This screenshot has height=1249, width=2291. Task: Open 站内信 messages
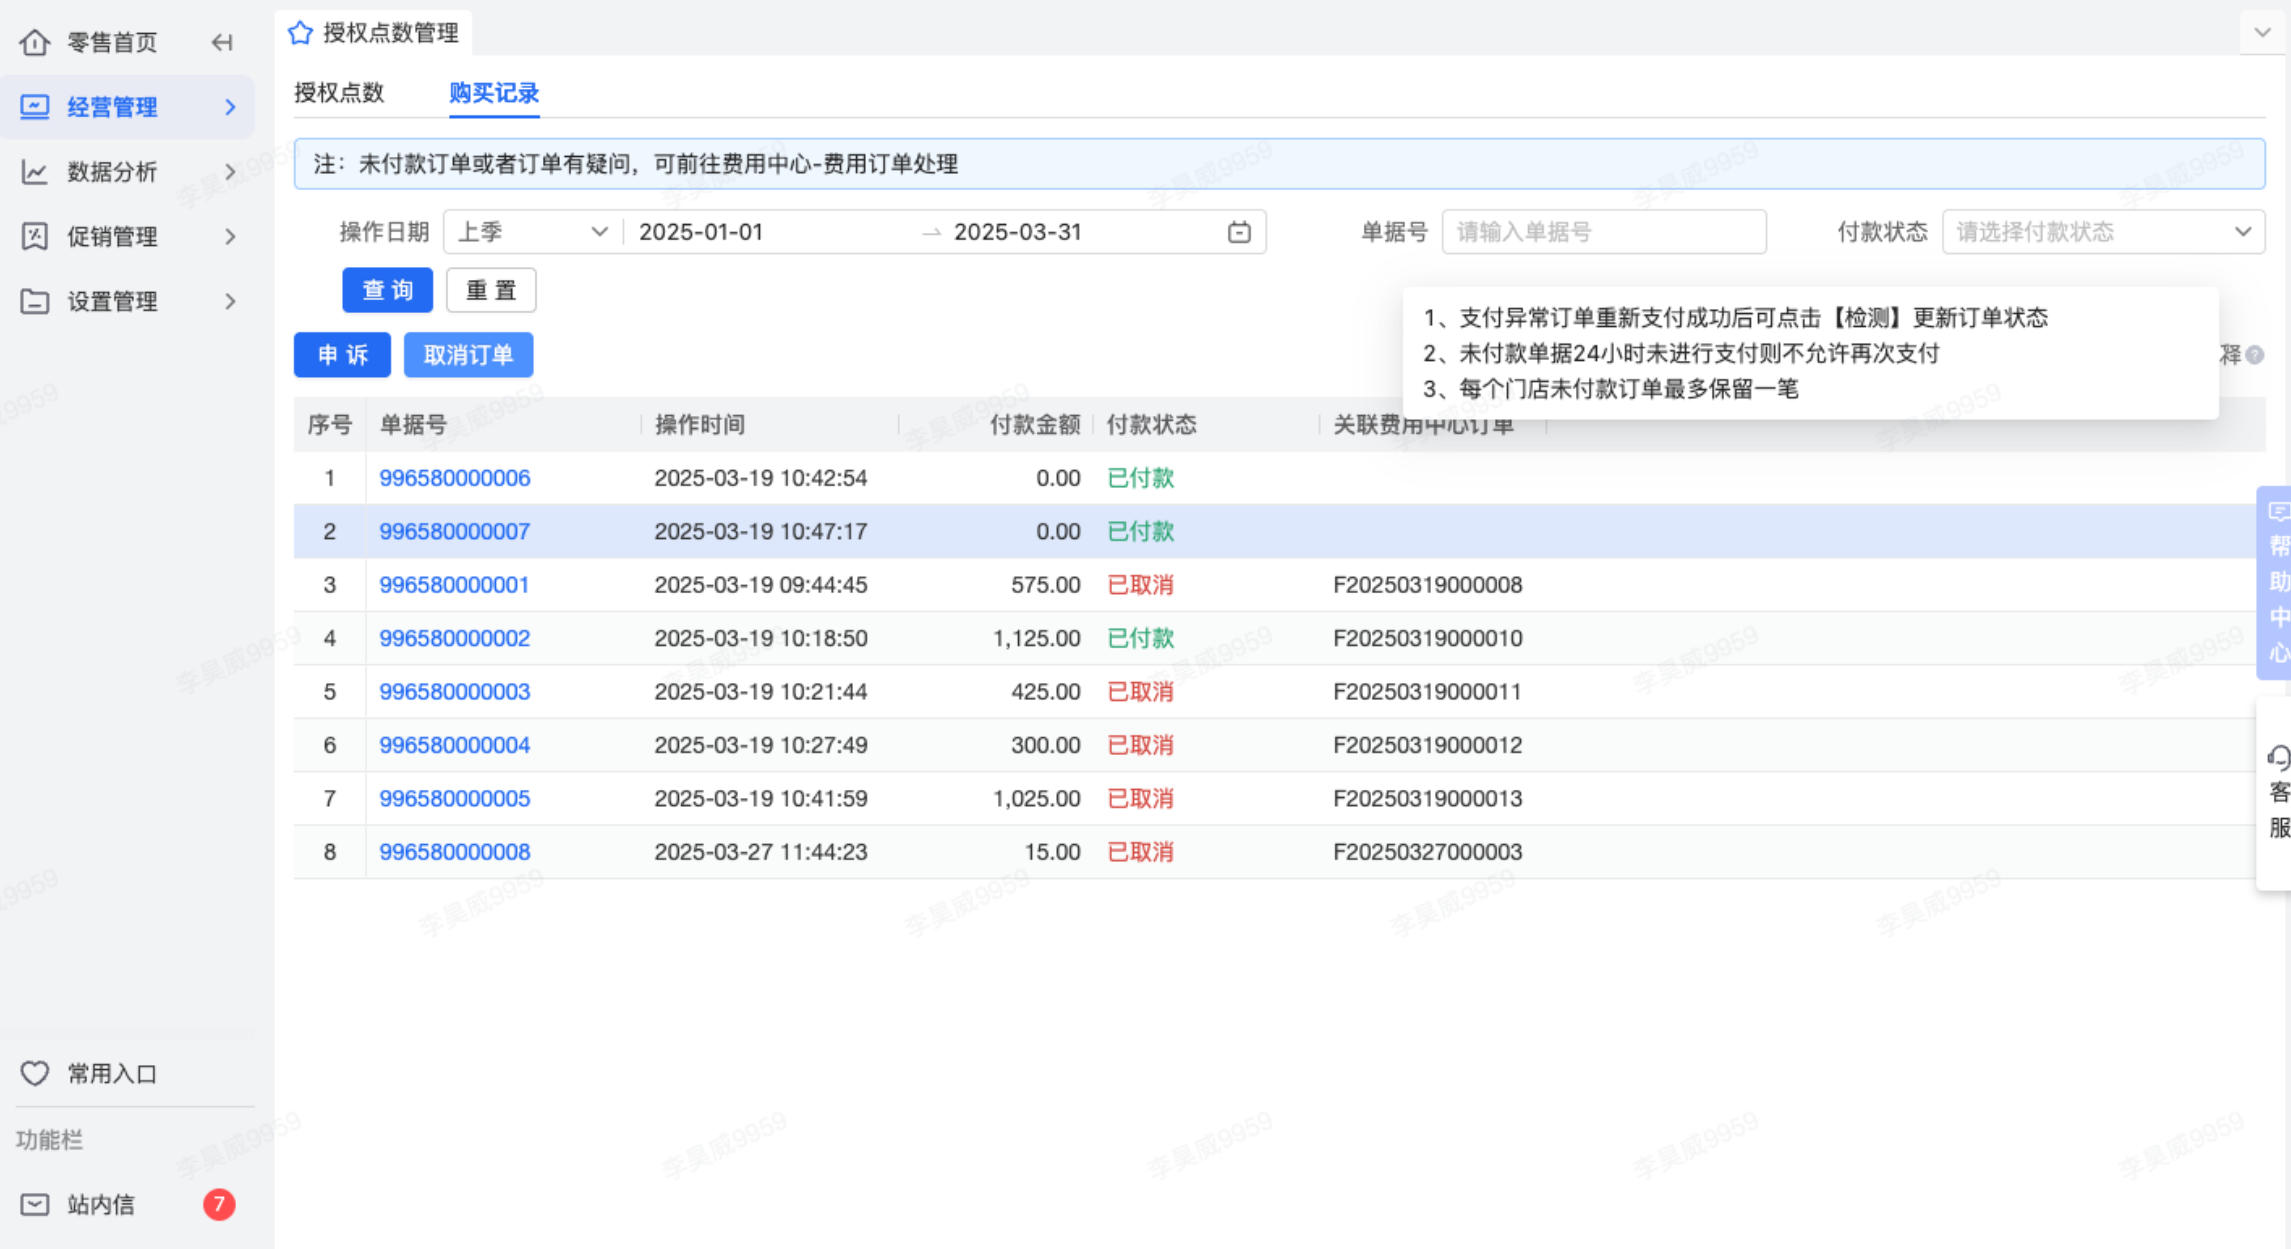[101, 1204]
